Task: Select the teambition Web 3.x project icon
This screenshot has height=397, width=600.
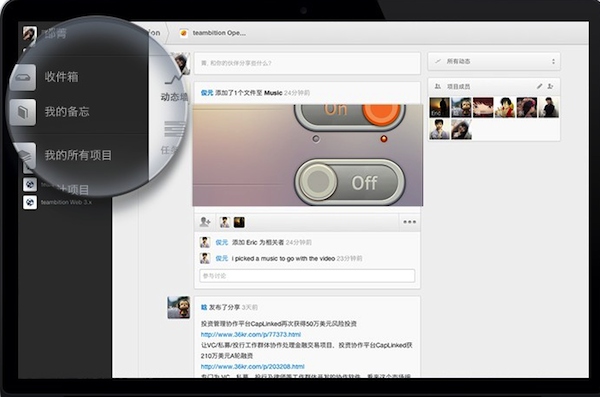Action: (30, 202)
